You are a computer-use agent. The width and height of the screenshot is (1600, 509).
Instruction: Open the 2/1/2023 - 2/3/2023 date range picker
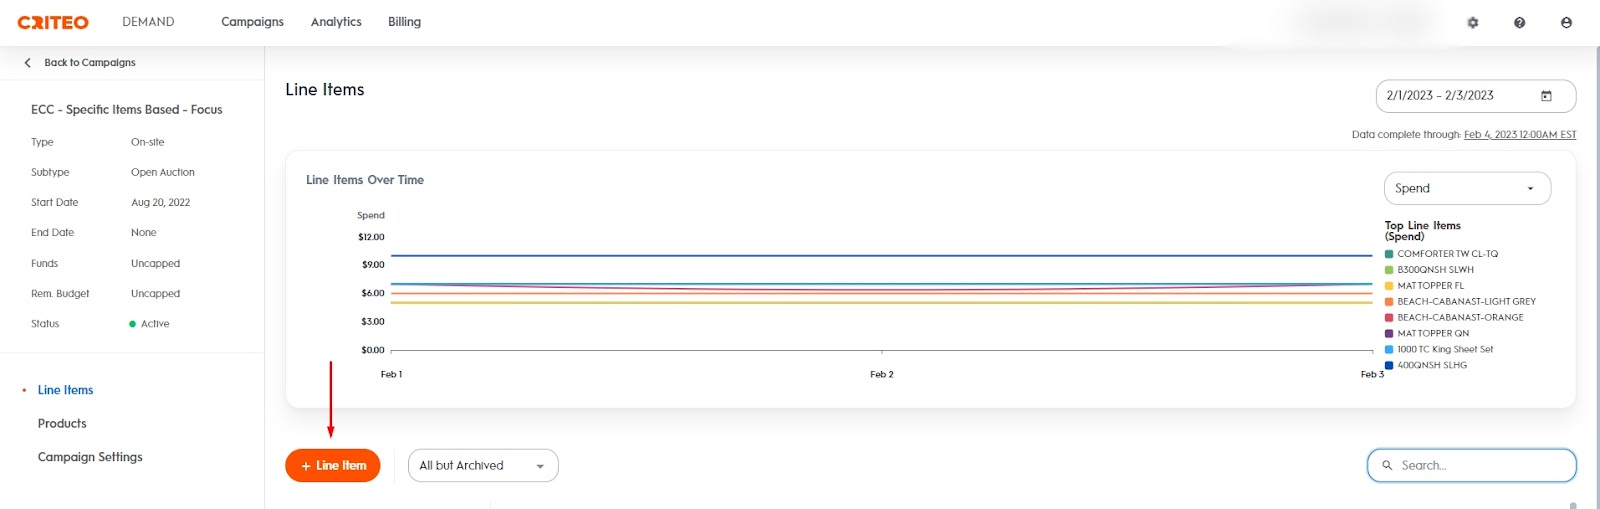coord(1440,96)
